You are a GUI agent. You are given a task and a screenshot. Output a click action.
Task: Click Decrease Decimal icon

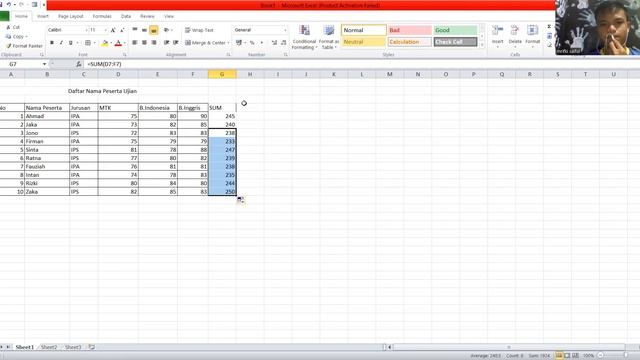(284, 43)
